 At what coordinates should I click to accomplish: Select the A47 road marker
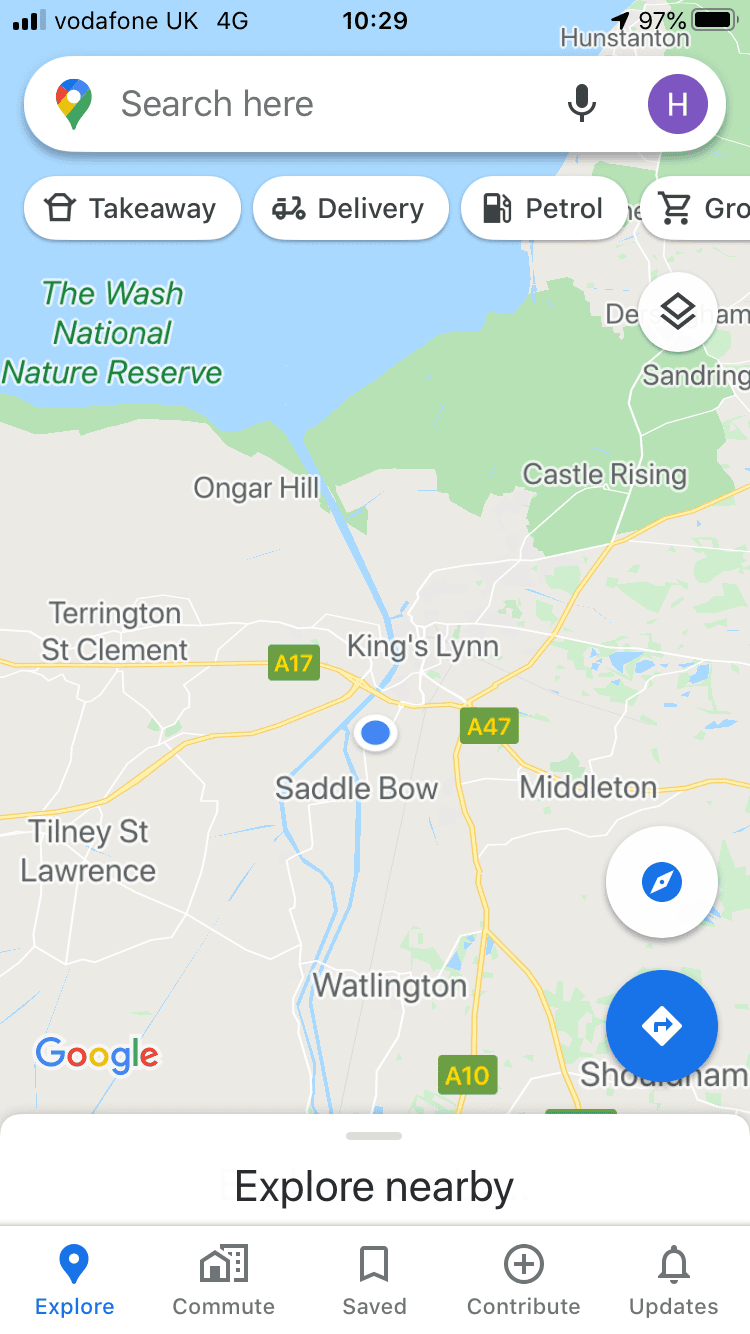(x=489, y=726)
